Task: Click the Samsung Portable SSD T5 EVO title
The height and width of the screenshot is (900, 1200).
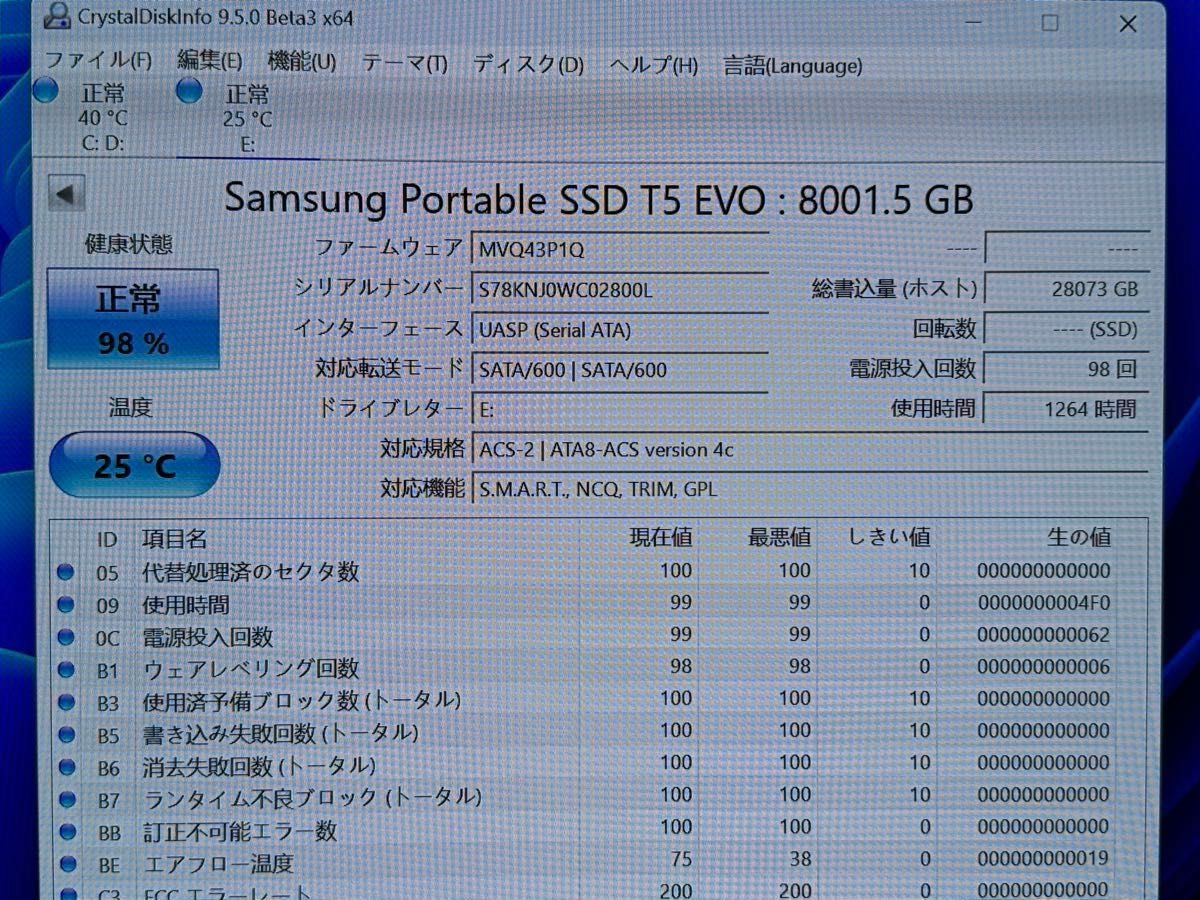Action: coord(598,199)
